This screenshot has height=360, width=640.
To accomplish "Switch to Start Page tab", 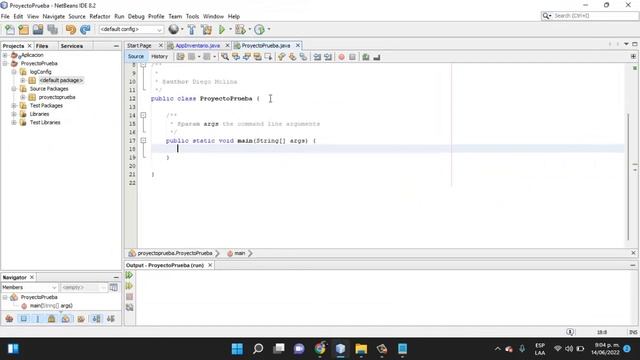I will pyautogui.click(x=139, y=46).
